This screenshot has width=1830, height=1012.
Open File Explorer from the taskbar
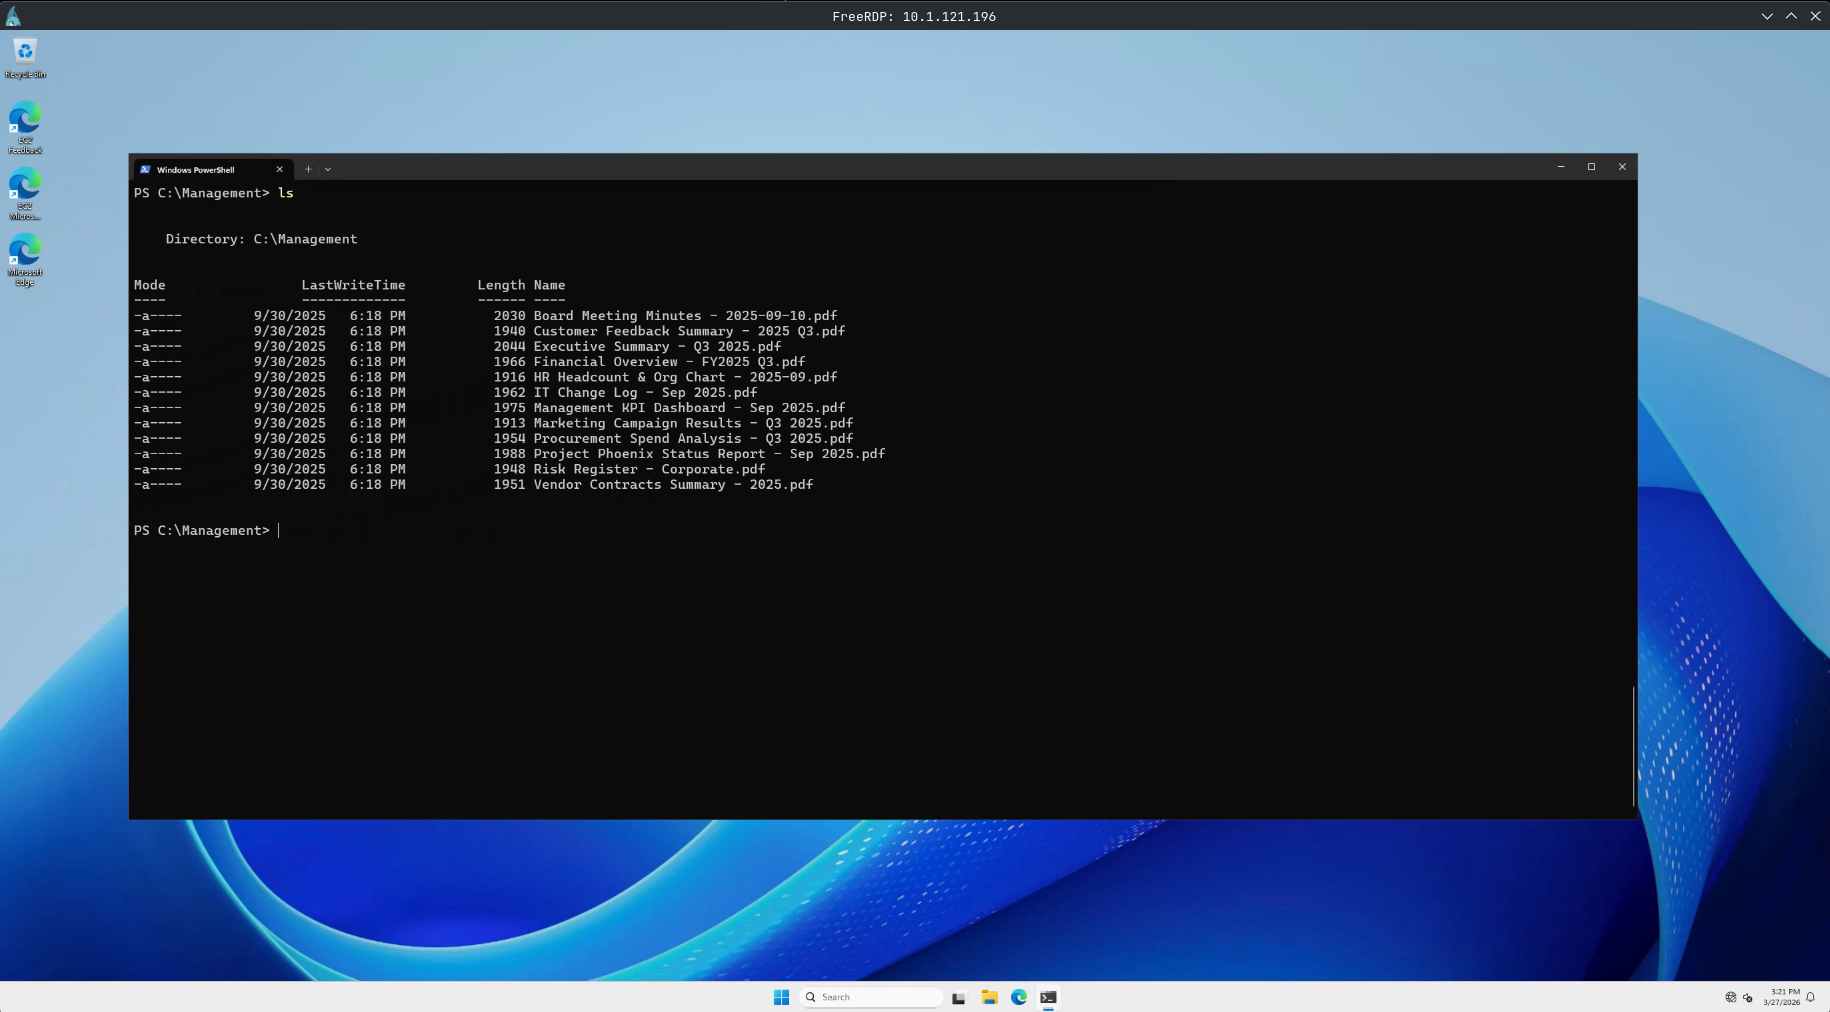[989, 997]
